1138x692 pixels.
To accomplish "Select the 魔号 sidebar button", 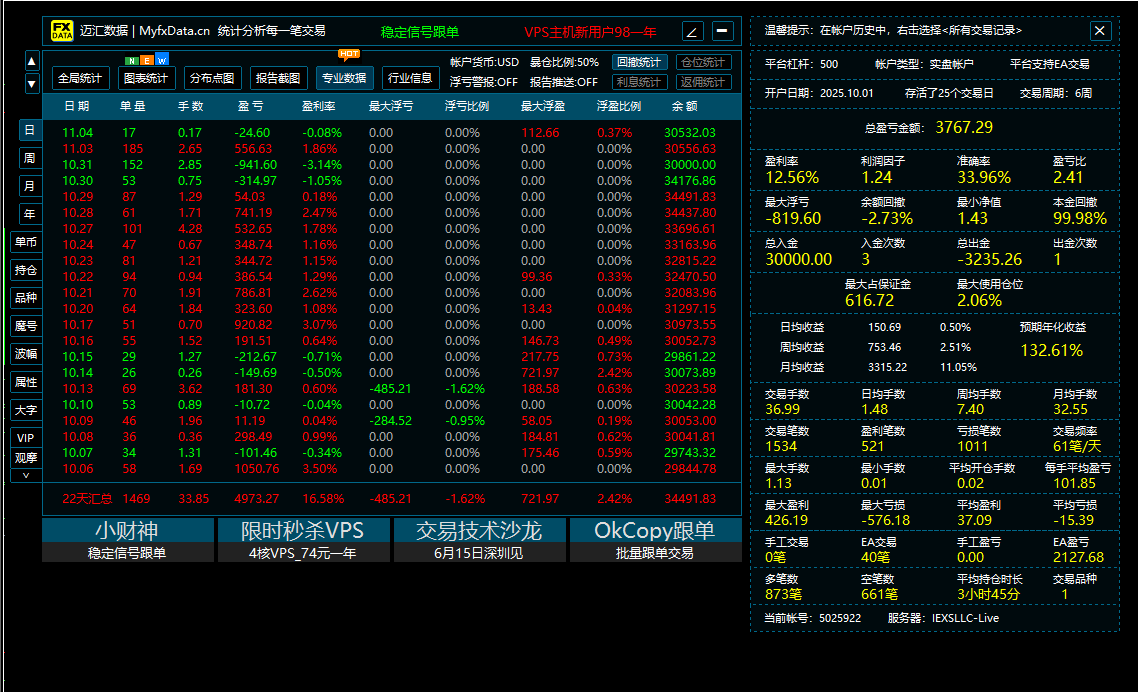I will 26,326.
